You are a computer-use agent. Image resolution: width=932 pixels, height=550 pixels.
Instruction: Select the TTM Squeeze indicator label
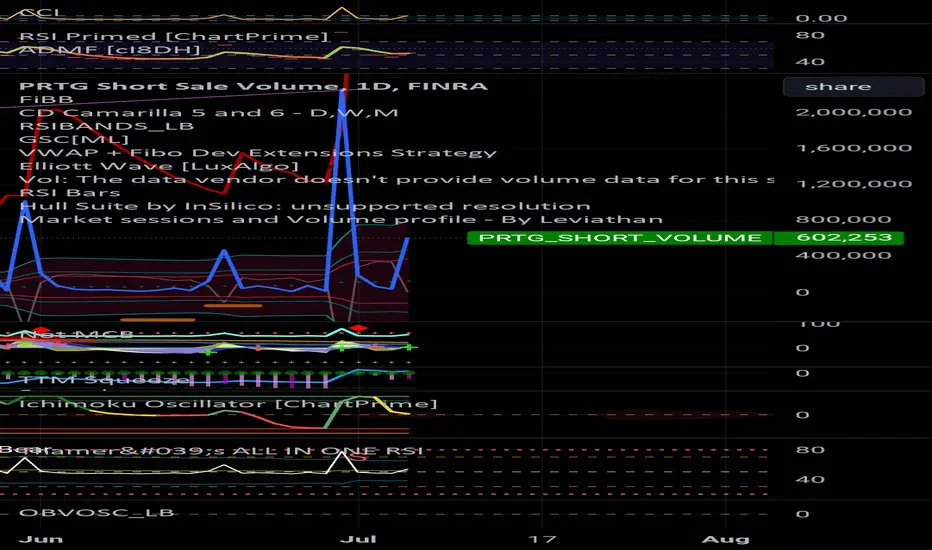pyautogui.click(x=104, y=379)
